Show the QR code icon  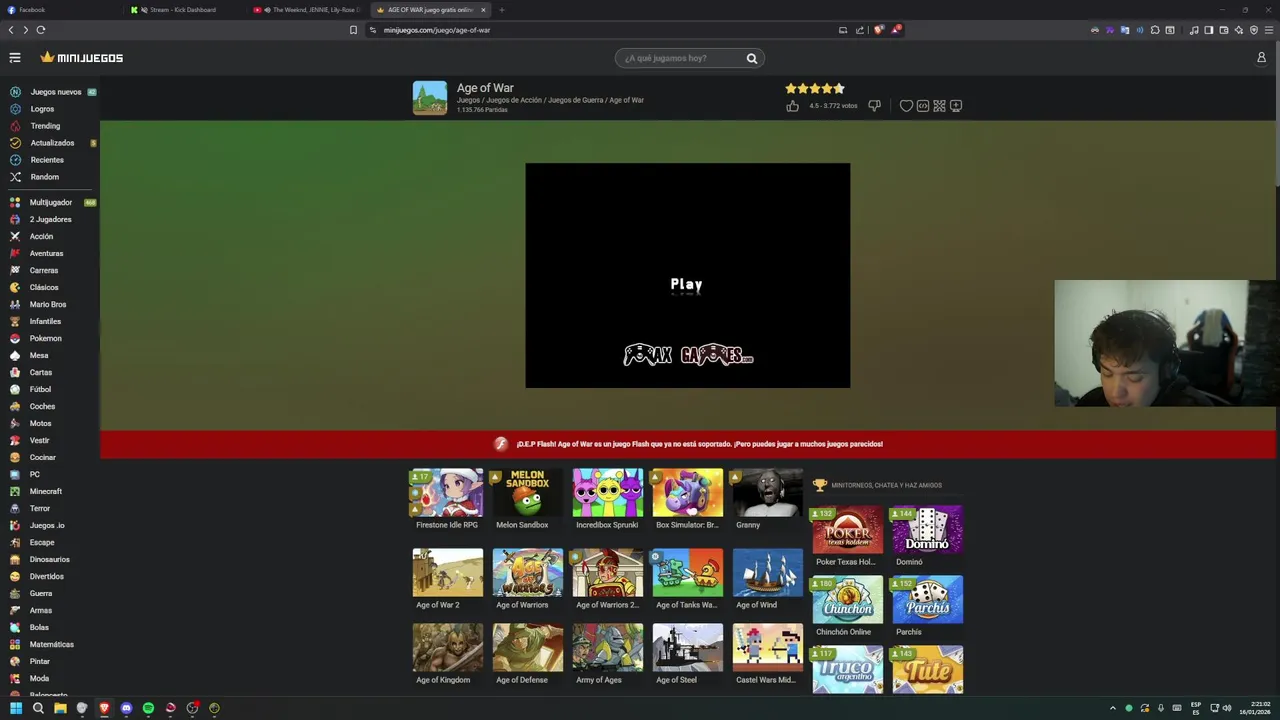(x=939, y=106)
